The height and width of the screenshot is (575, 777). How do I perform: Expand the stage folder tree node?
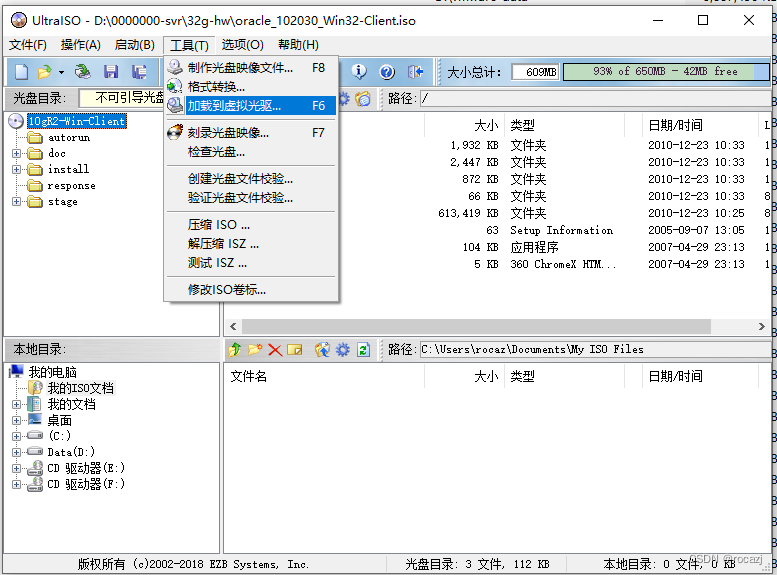(16, 202)
